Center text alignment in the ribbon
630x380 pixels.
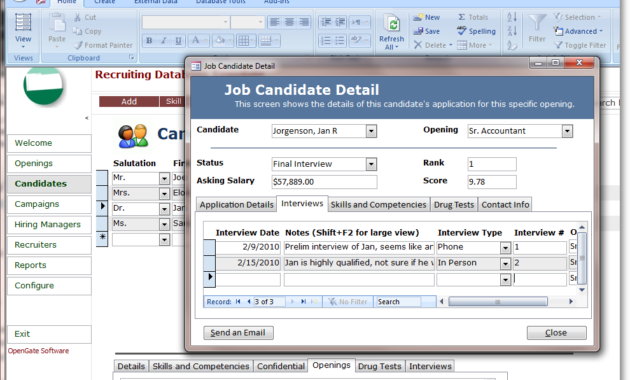pos(289,22)
